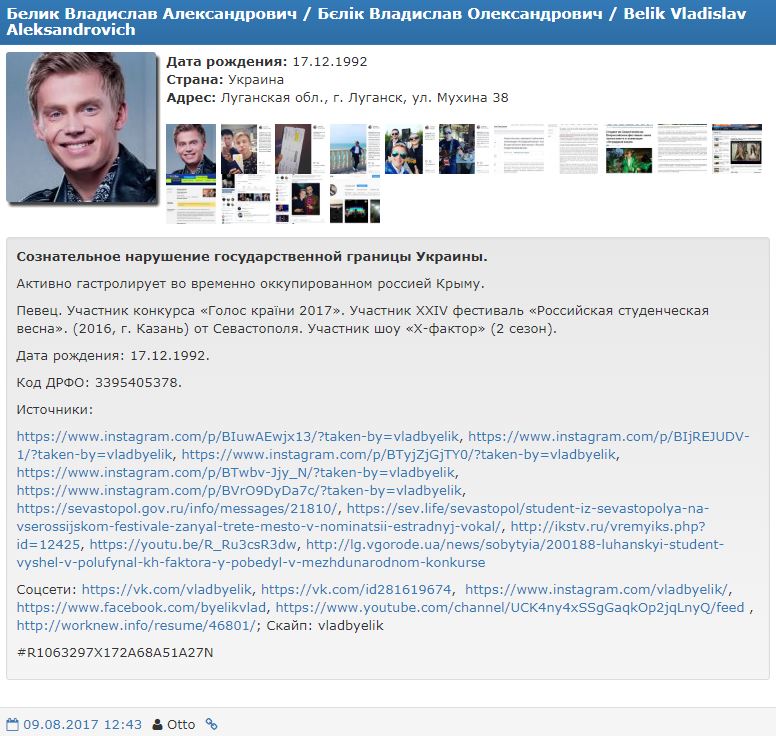The image size is (776, 736).
Task: Open group selfie with sunglasses thumbnail
Action: pos(410,148)
